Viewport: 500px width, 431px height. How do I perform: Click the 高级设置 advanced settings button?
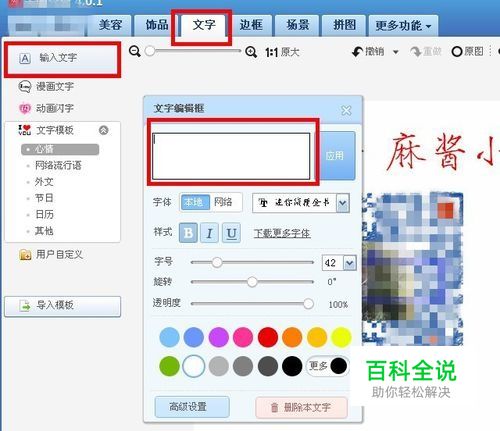(192, 407)
